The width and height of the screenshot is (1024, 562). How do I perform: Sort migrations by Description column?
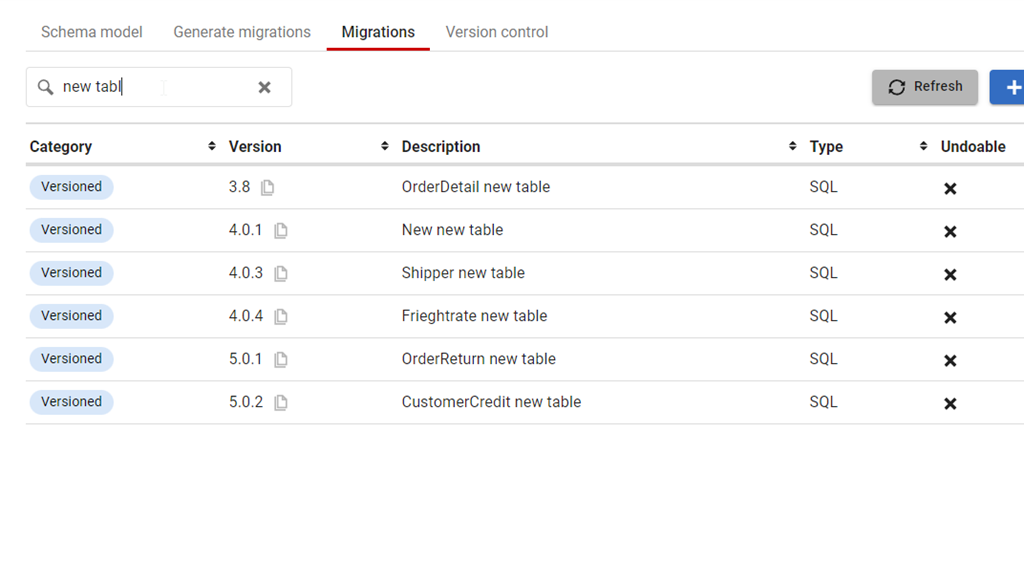pyautogui.click(x=793, y=146)
